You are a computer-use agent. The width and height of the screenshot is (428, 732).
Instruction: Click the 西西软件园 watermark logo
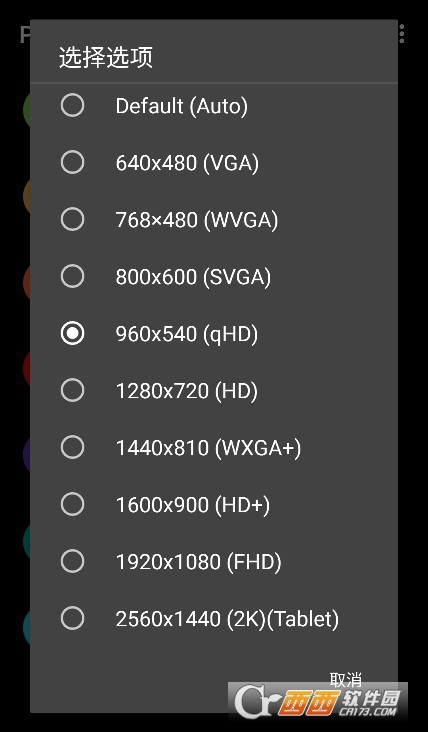pyautogui.click(x=318, y=701)
